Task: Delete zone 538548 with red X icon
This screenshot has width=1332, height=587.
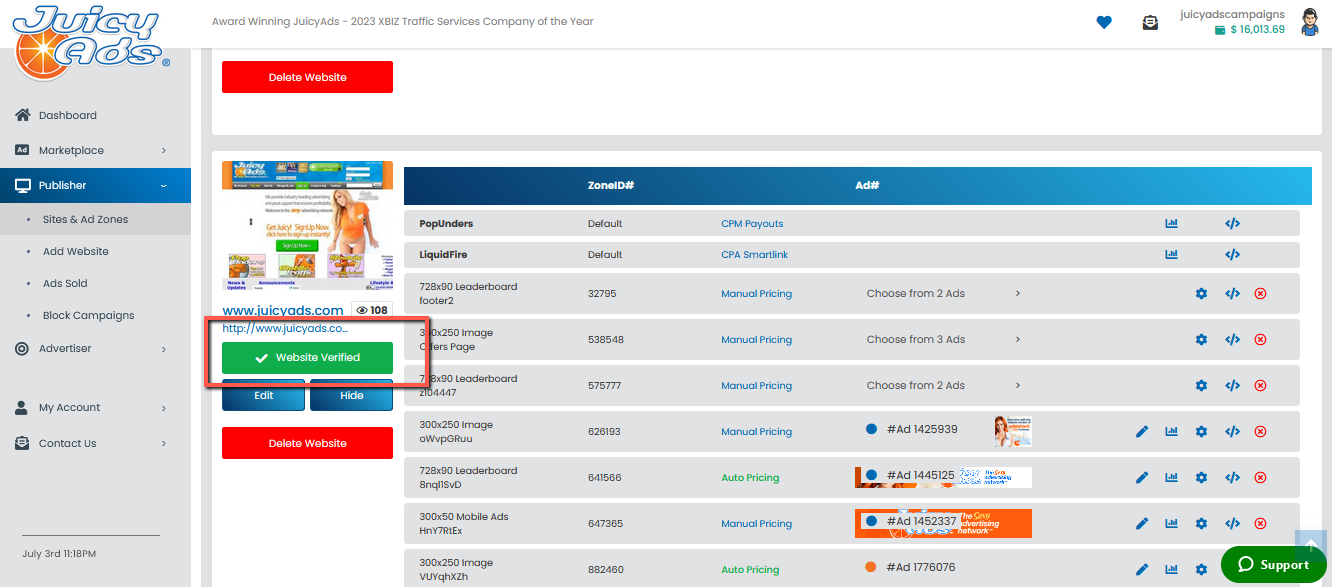Action: coord(1260,340)
